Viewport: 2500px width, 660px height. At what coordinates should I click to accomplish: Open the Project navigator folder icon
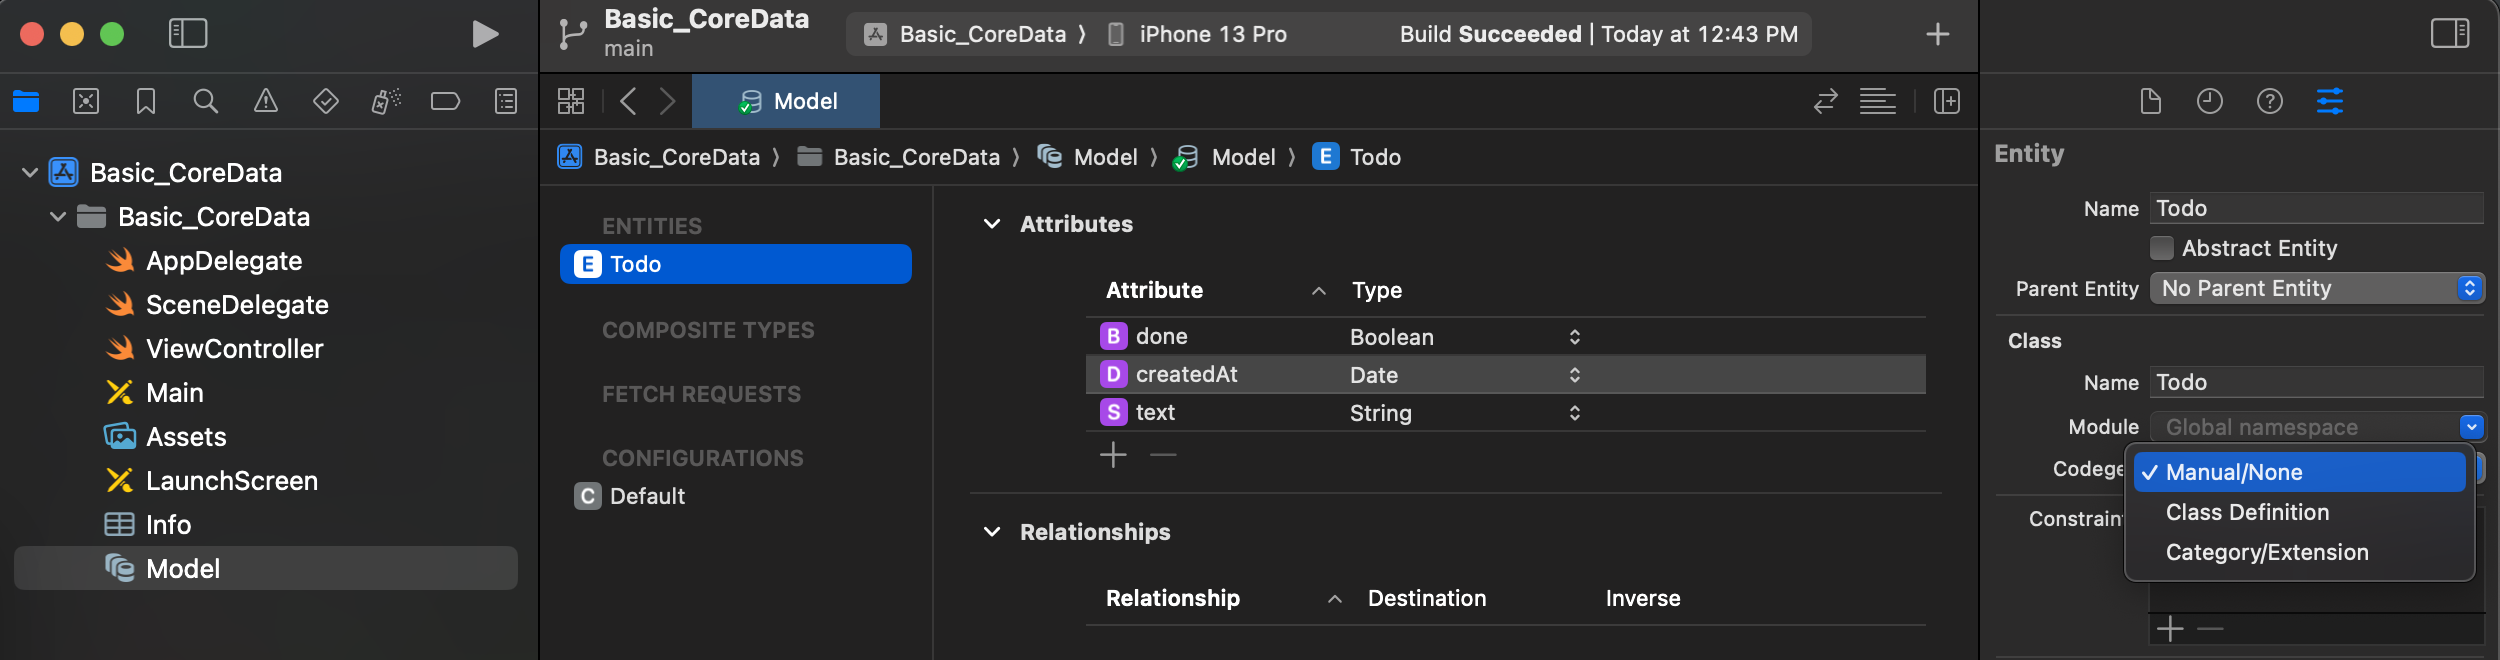point(26,101)
